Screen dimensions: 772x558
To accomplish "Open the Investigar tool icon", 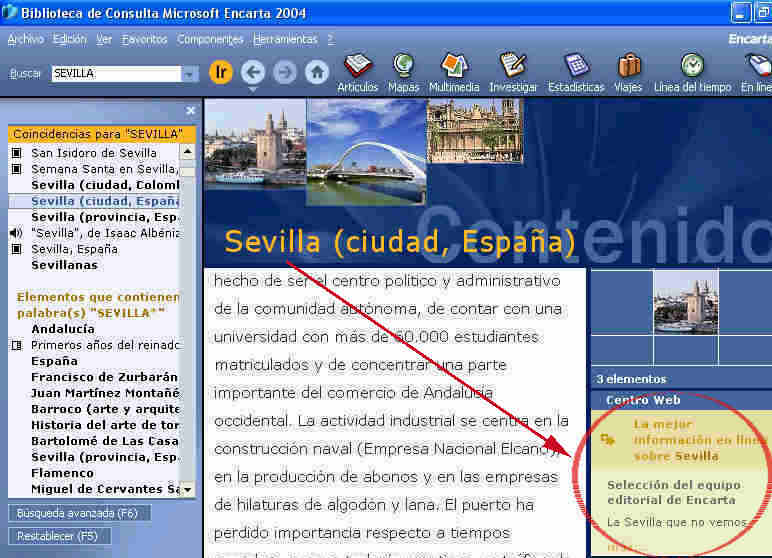I will coord(513,67).
